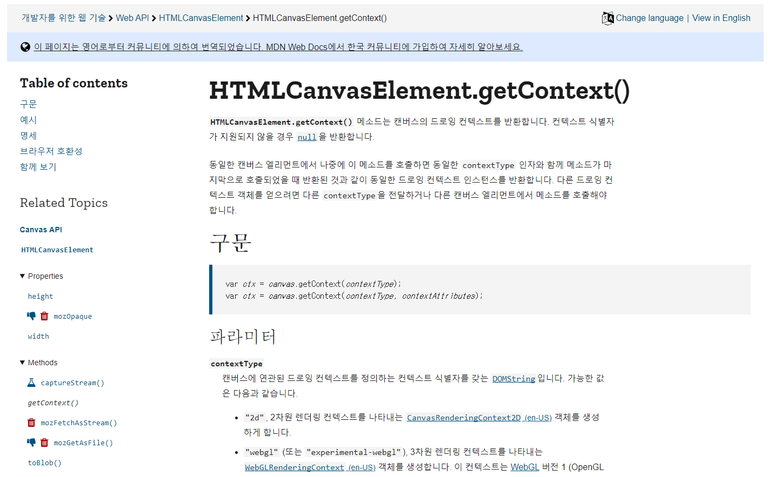Jump to 브라우저 호환성 section

coord(51,151)
